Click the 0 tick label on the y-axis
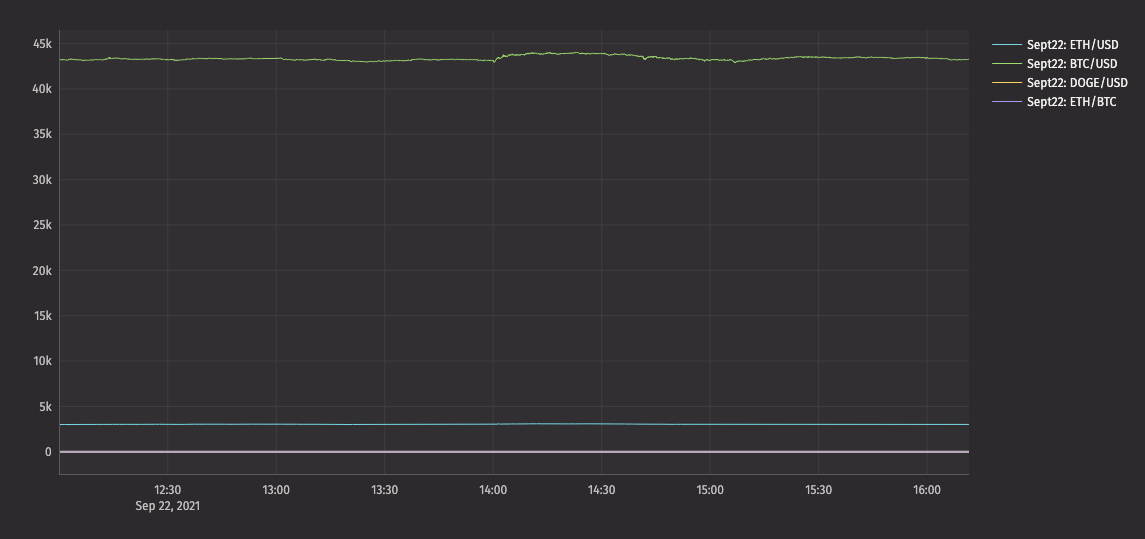 48,452
